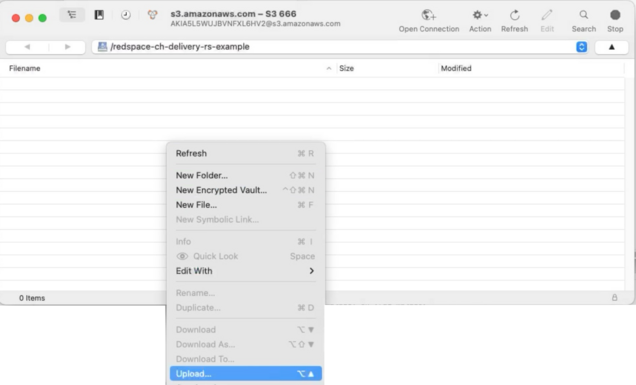This screenshot has width=636, height=385.
Task: Select Rename... in the context menu
Action: 245,293
